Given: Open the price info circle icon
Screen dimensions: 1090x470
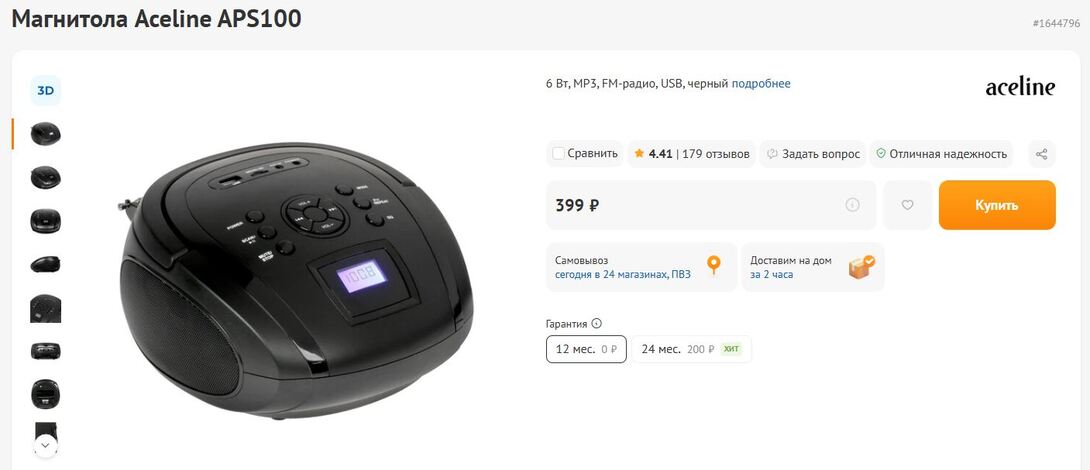Looking at the screenshot, I should [x=852, y=205].
